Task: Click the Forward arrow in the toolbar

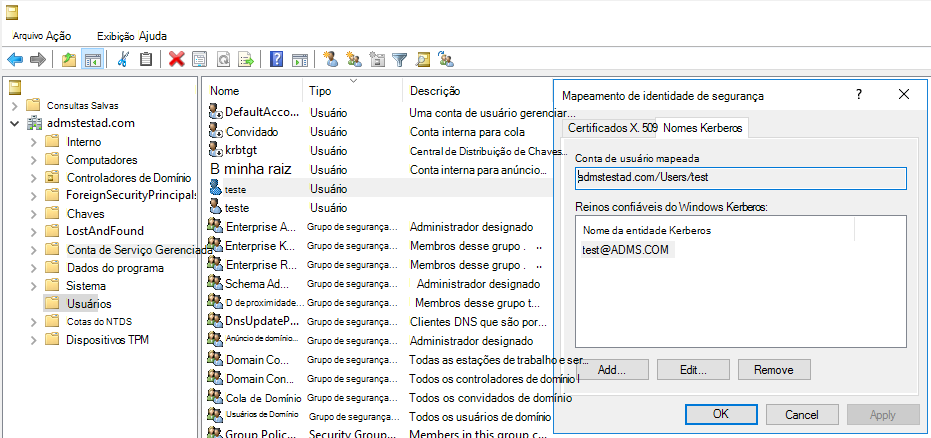Action: point(38,59)
